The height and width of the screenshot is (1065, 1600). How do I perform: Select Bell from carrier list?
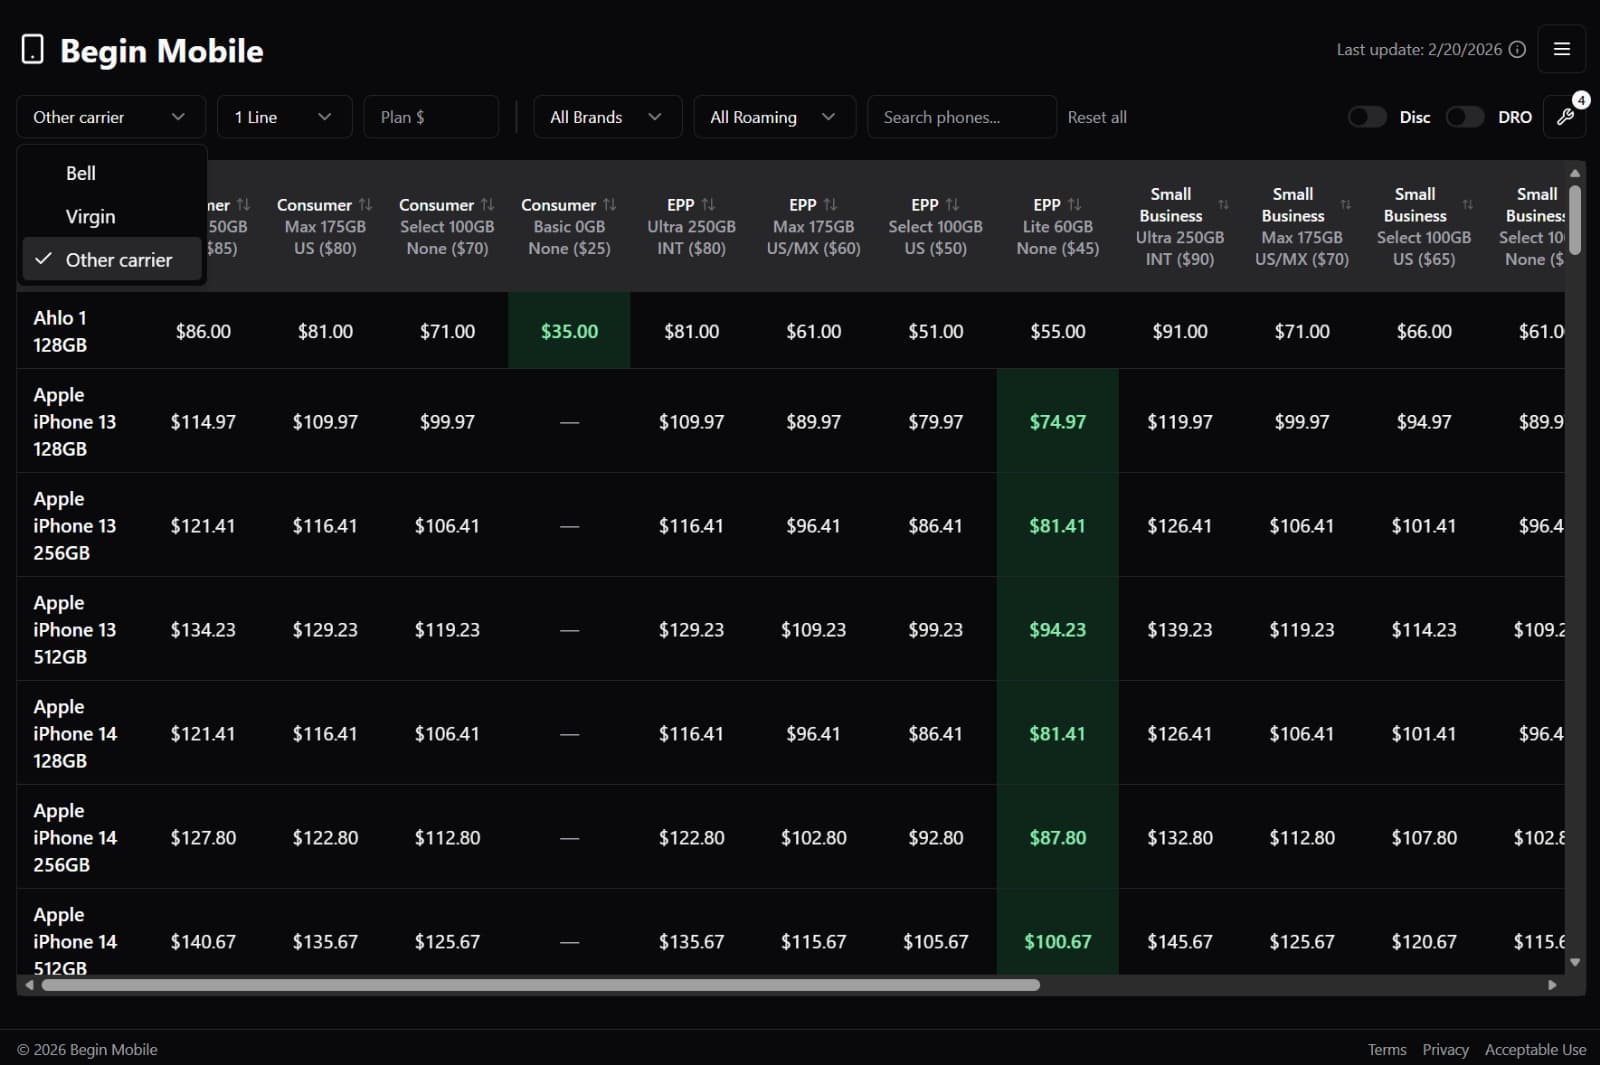tap(81, 173)
